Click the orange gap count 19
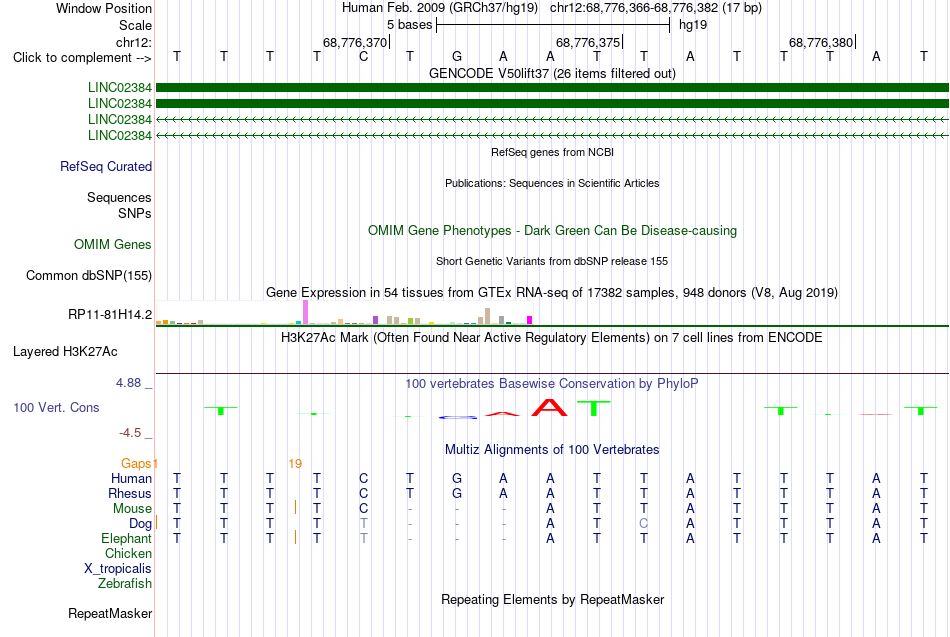950x637 pixels. click(295, 464)
